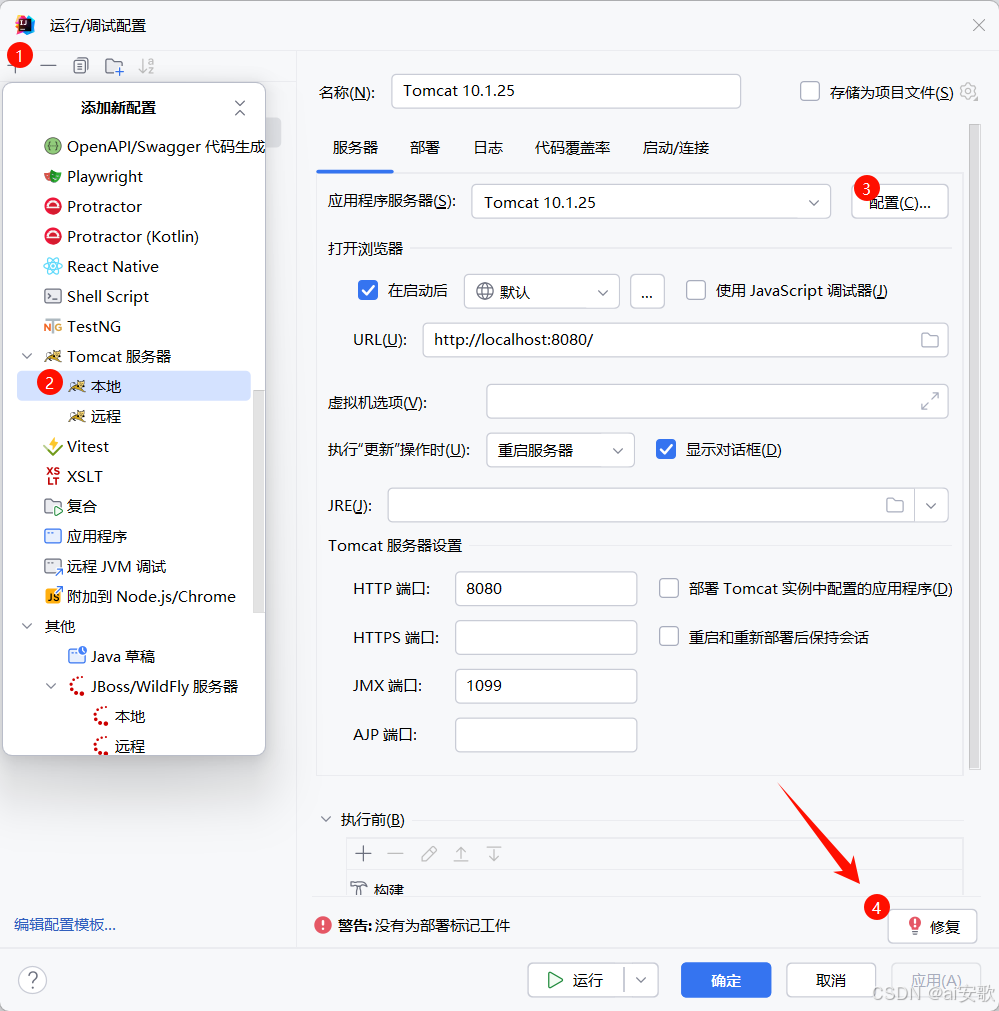Enable 使用 JavaScript 调试器 checkbox
The height and width of the screenshot is (1011, 999).
tap(696, 291)
